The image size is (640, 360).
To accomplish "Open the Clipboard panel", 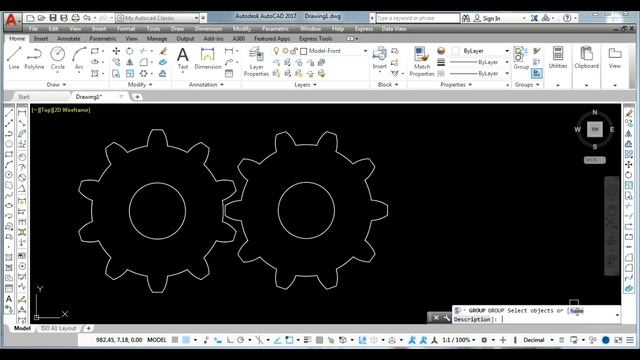I will [x=586, y=58].
